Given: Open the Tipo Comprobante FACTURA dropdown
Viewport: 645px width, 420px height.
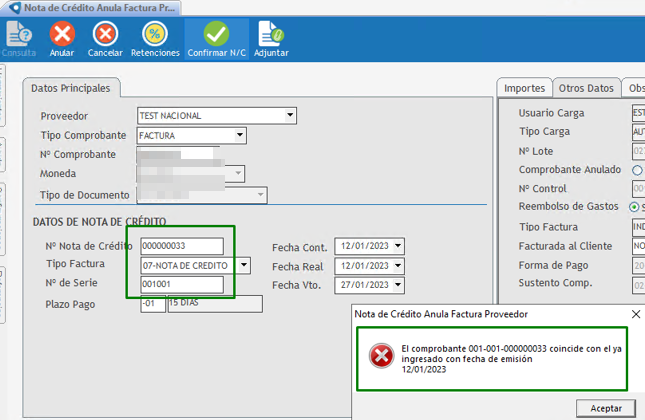Looking at the screenshot, I should 240,135.
